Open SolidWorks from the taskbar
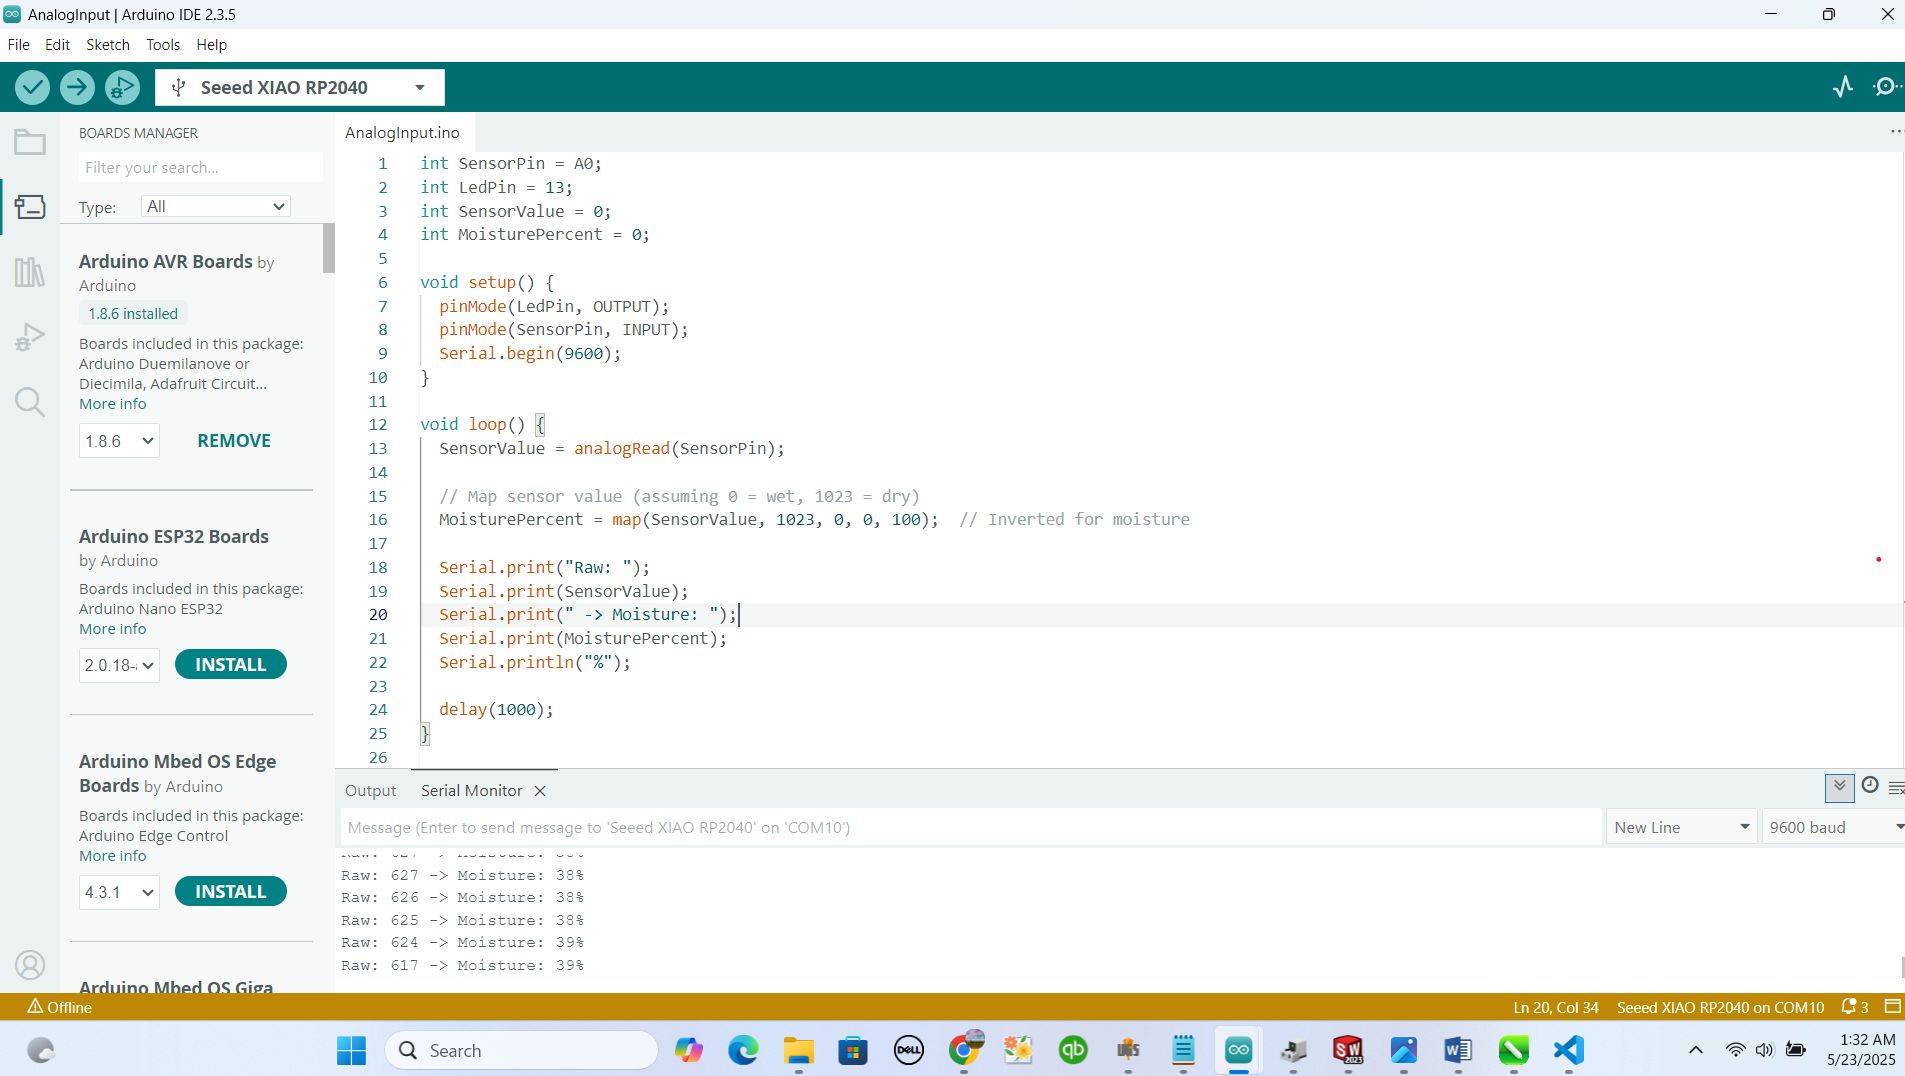 click(x=1348, y=1050)
